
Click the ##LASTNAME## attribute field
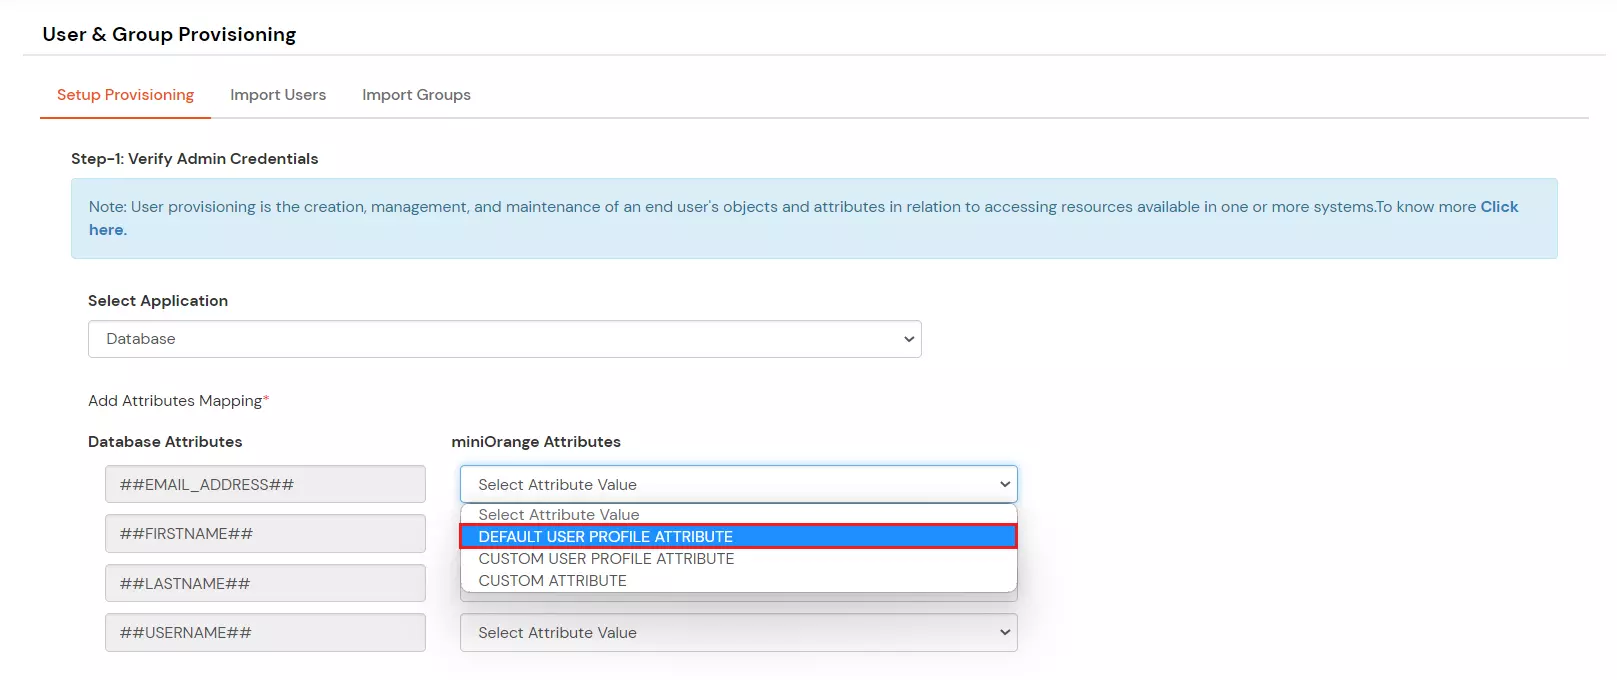point(265,583)
